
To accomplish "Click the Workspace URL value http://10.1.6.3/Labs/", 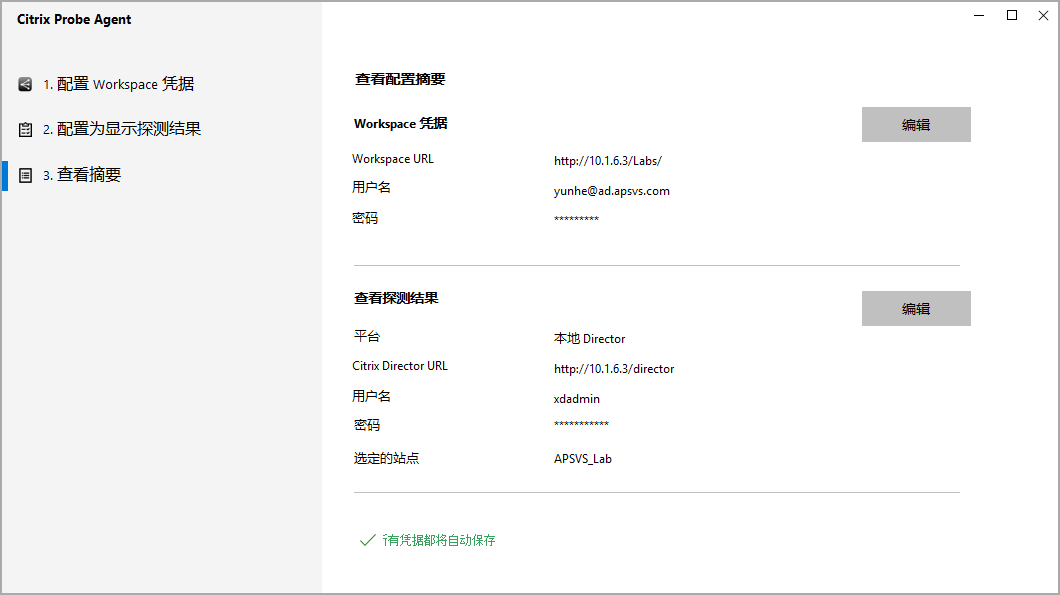I will coord(608,161).
